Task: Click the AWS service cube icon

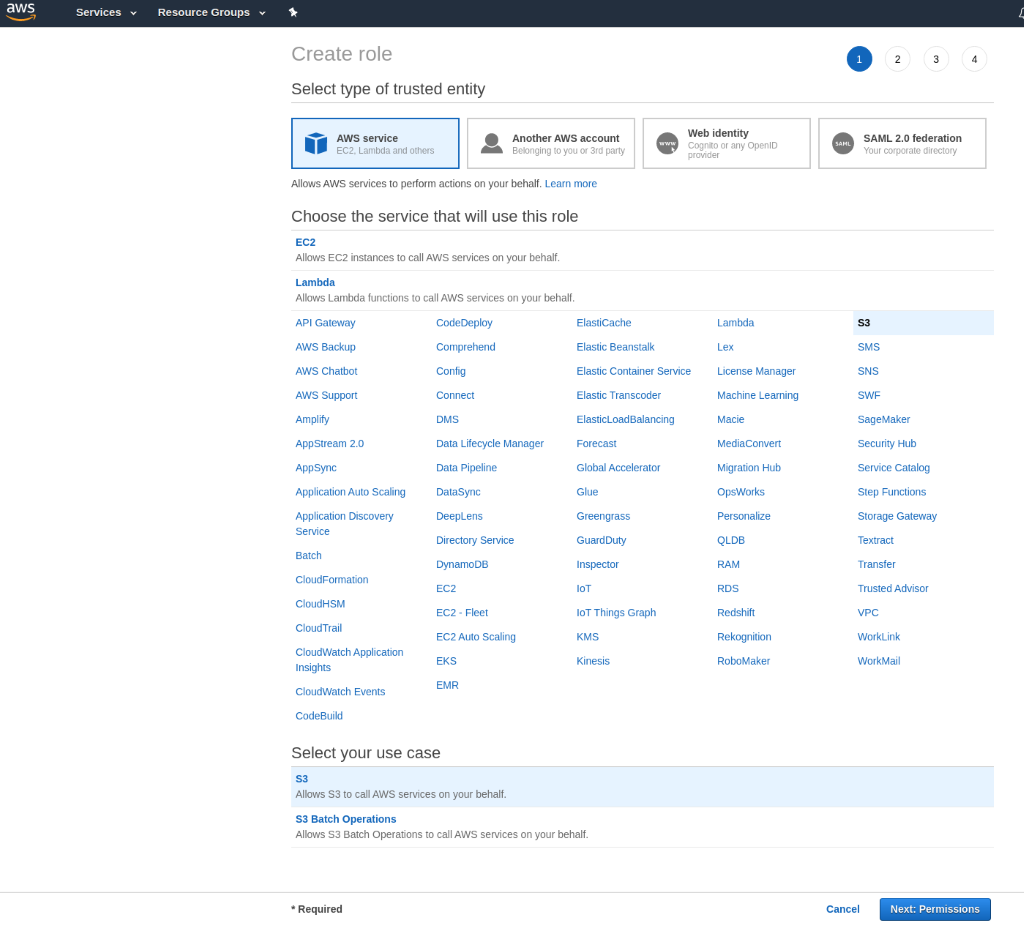Action: coord(316,144)
